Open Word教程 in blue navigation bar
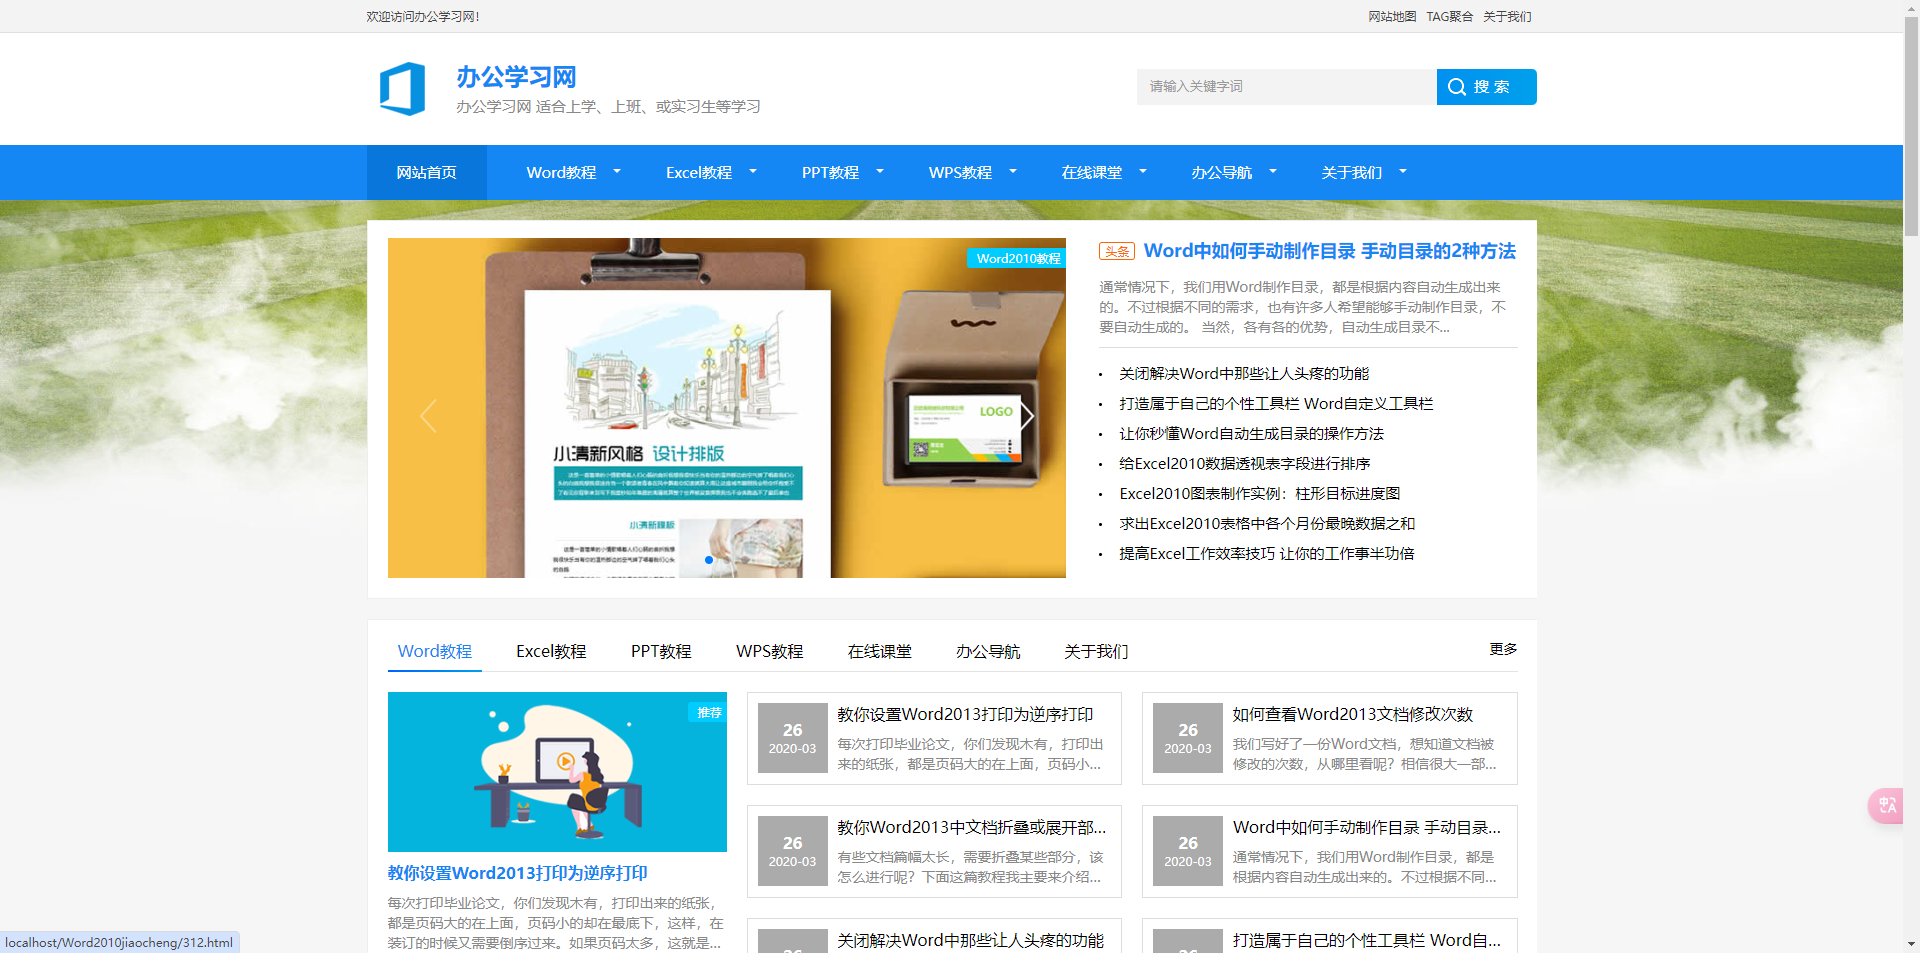The height and width of the screenshot is (953, 1920). [561, 172]
